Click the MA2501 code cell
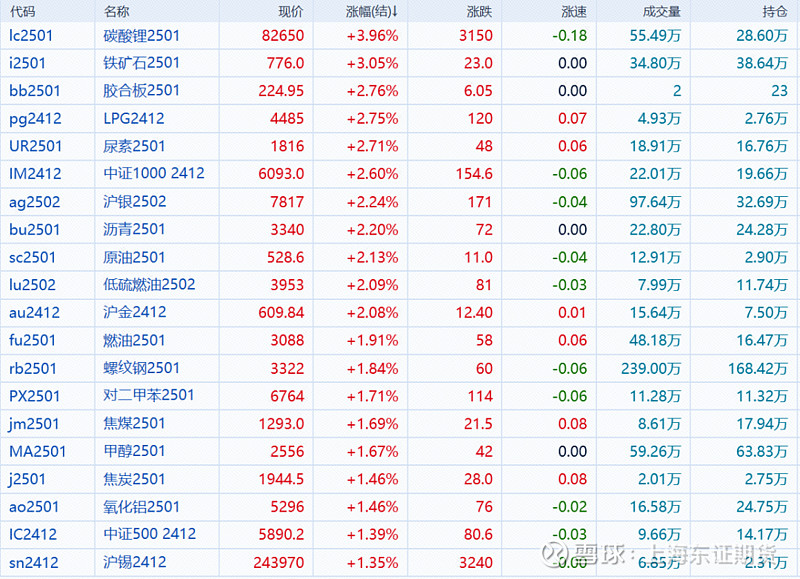This screenshot has width=800, height=579. coord(38,451)
